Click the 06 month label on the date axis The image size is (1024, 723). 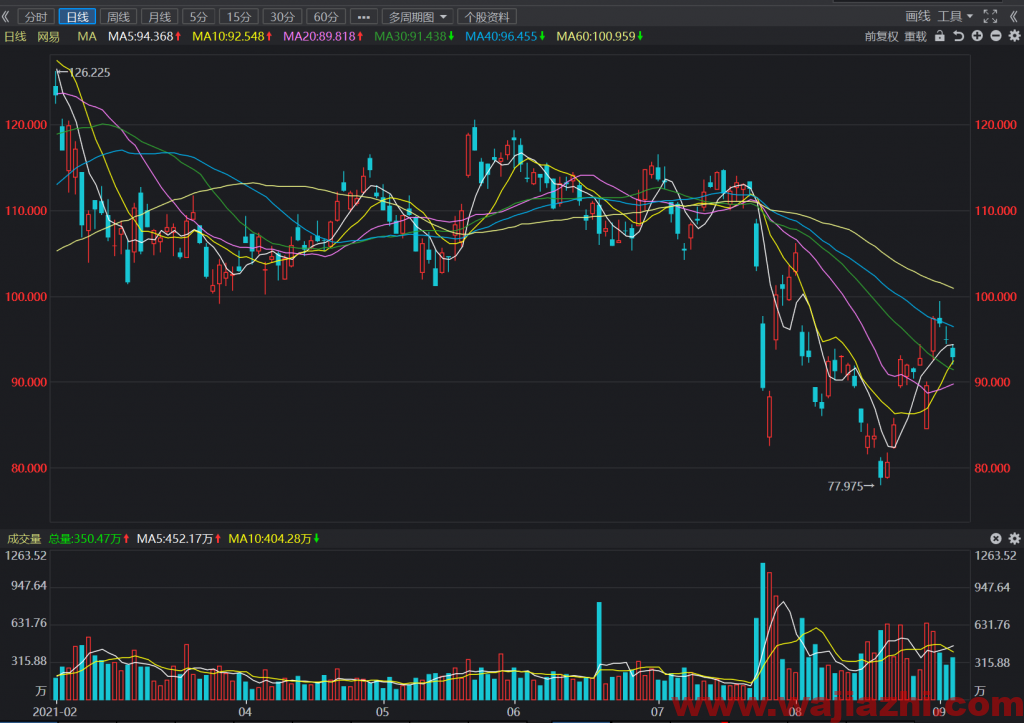[x=513, y=711]
